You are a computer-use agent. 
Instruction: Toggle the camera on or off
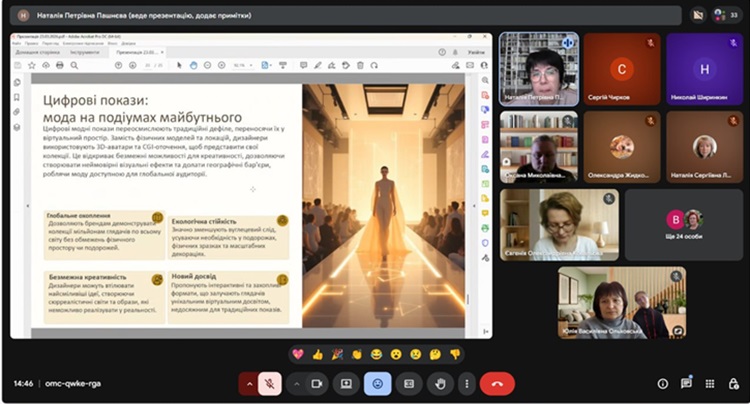(318, 383)
